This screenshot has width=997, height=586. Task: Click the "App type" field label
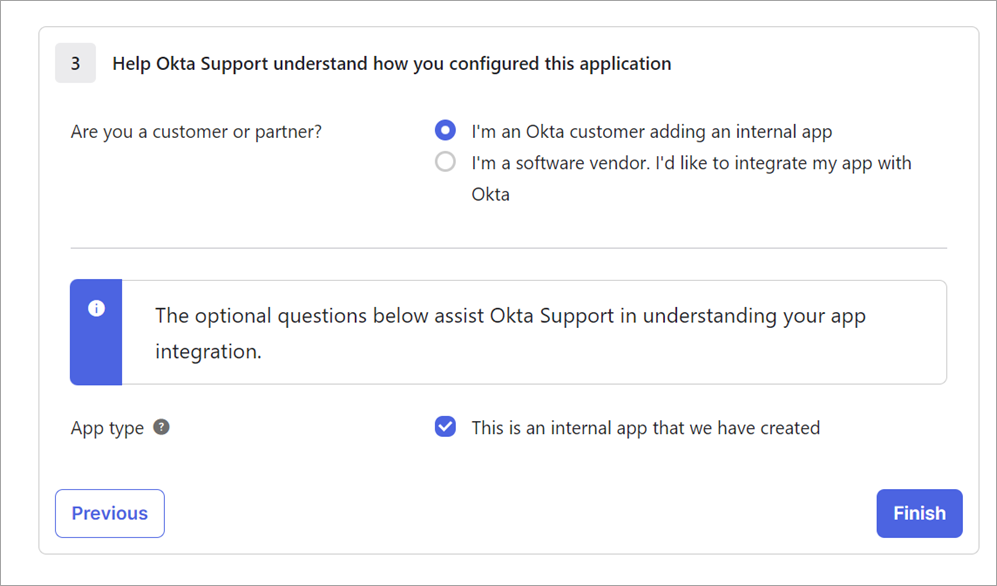(107, 428)
